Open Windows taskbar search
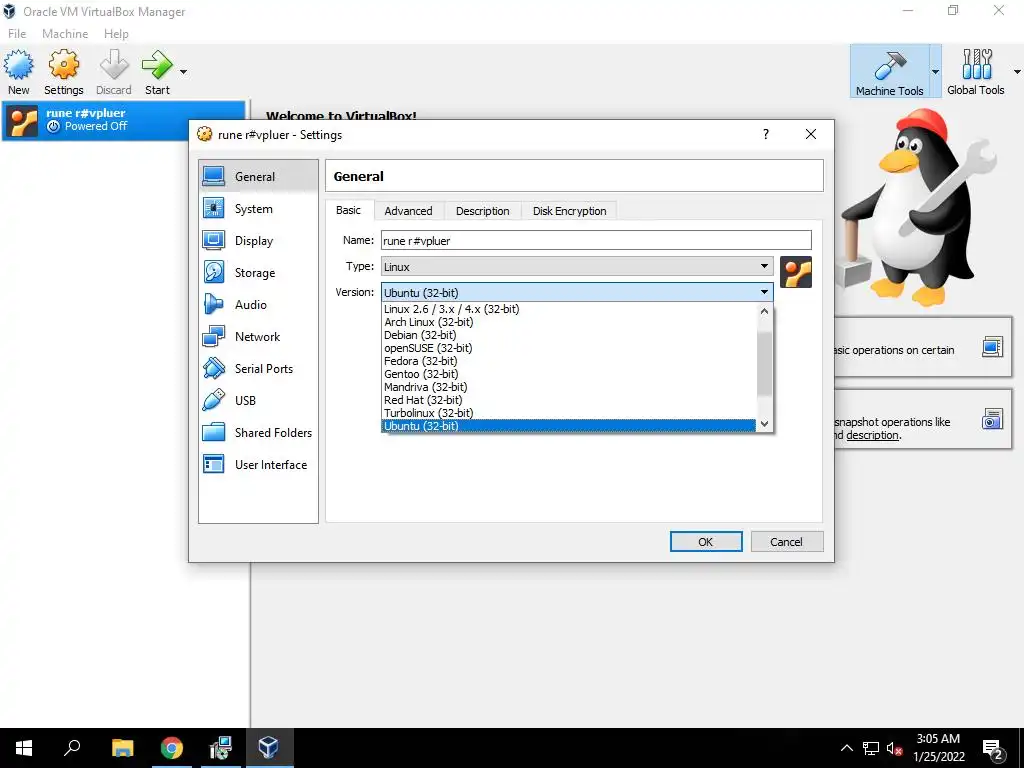Viewport: 1024px width, 768px height. tap(72, 748)
